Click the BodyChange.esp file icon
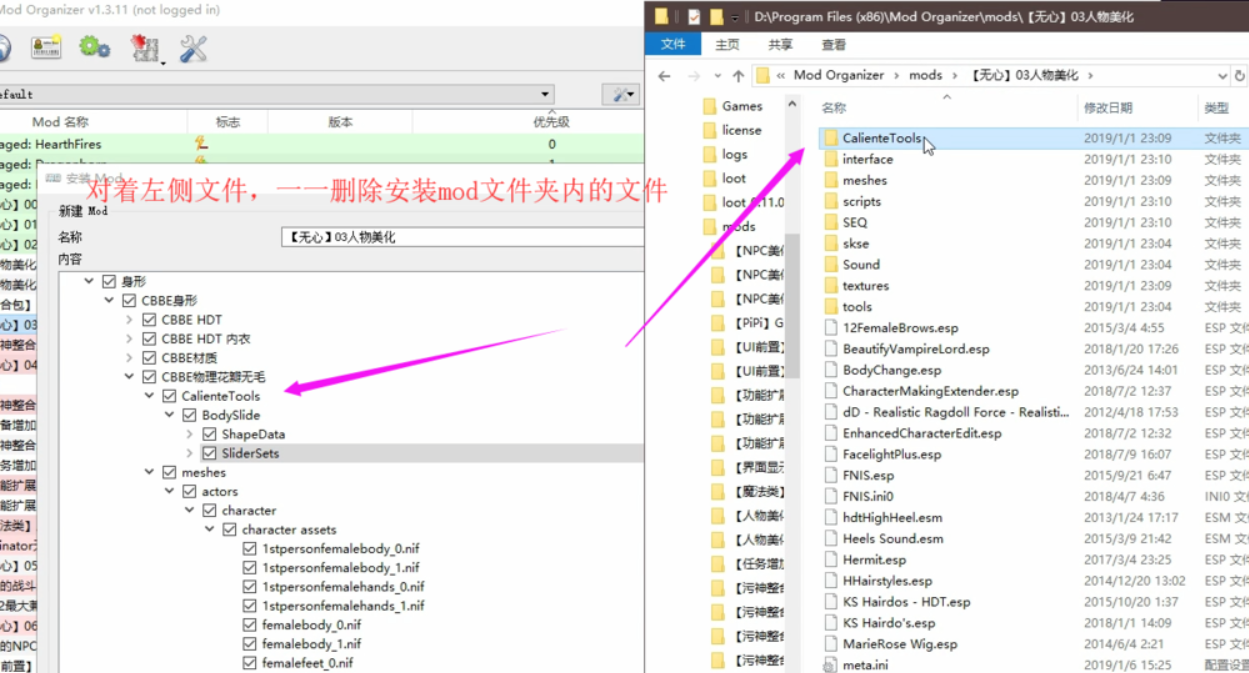This screenshot has width=1249, height=673. (830, 370)
